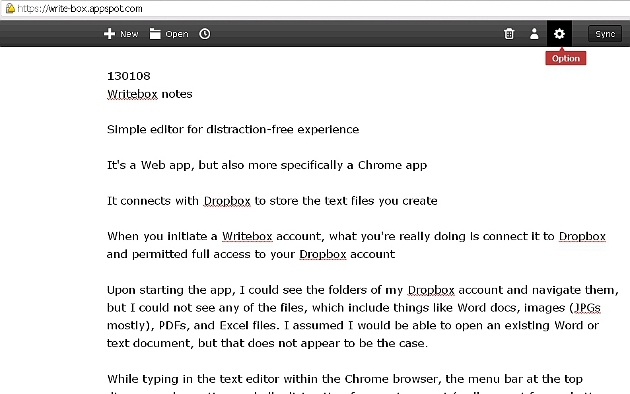This screenshot has width=630, height=394.
Task: Delete the document with the trash icon
Action: [509, 34]
